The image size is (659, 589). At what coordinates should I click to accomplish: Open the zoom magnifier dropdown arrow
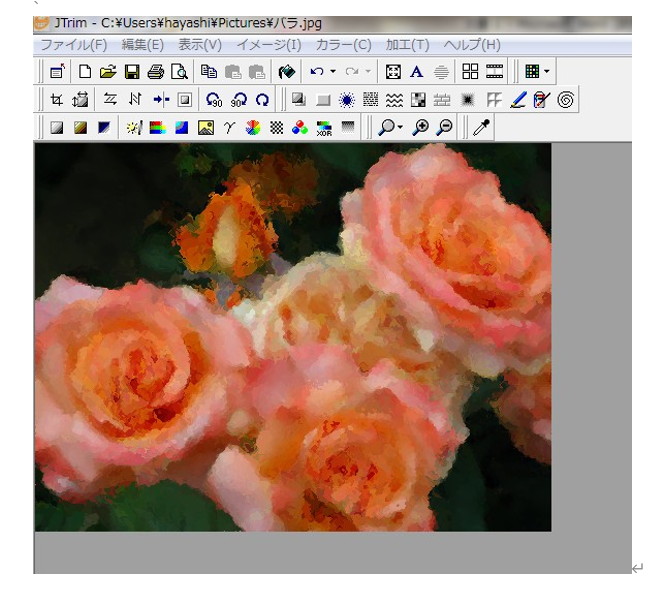pyautogui.click(x=400, y=128)
